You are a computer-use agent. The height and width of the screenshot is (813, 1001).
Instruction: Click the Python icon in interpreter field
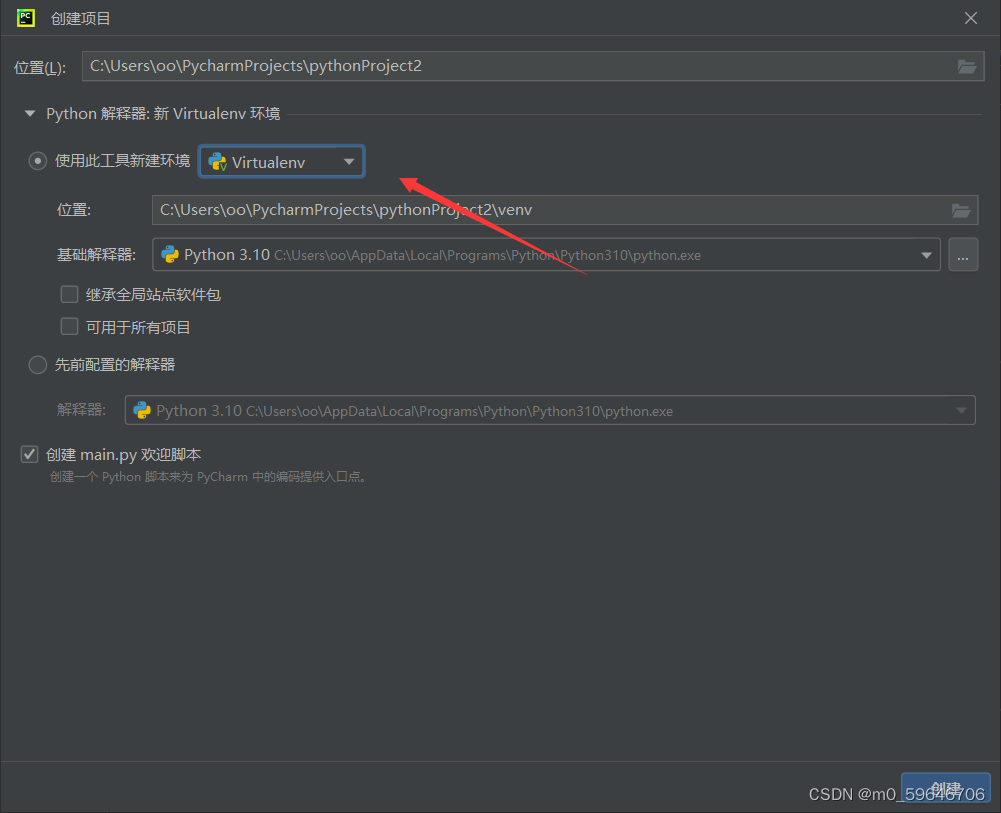coord(142,410)
